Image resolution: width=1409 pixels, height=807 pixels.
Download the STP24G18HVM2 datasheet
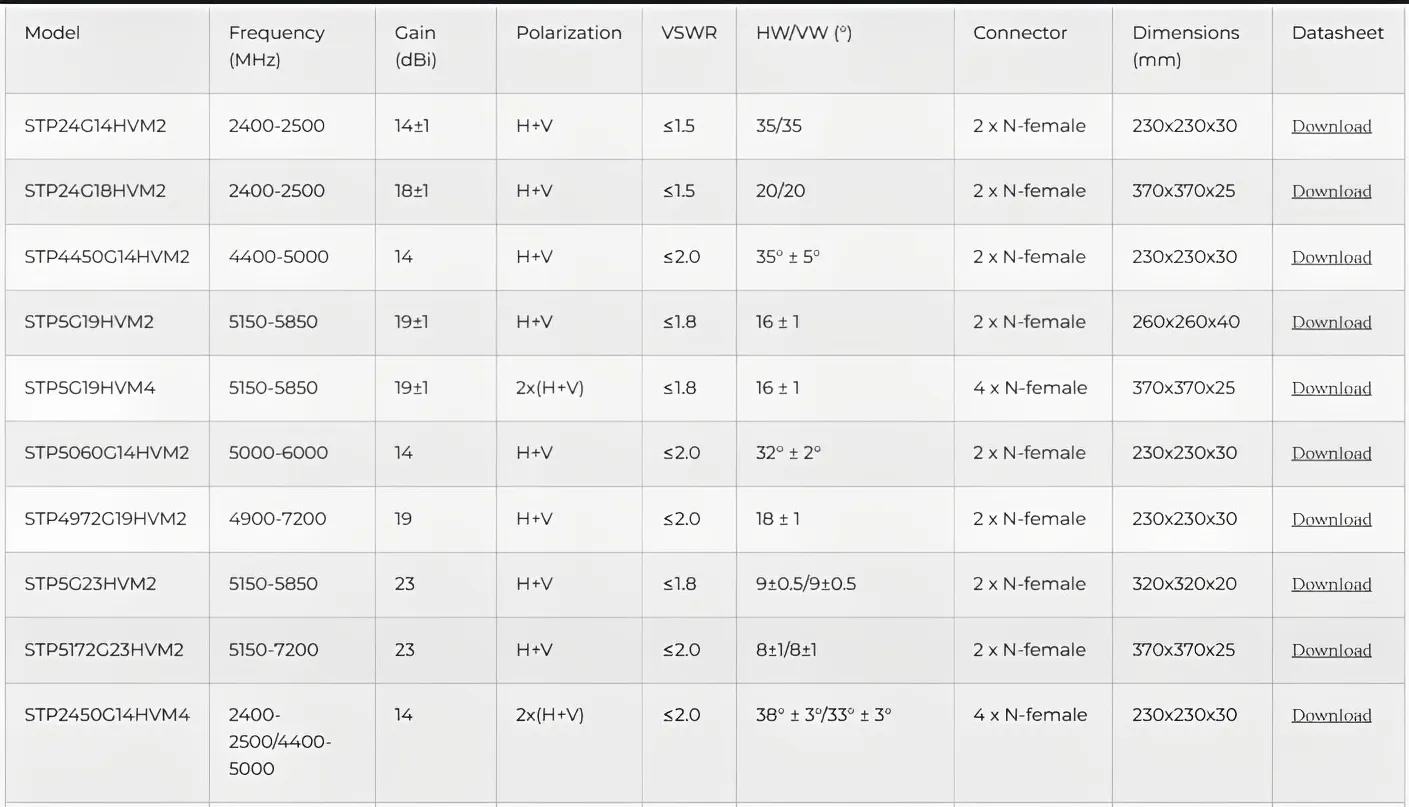click(x=1331, y=191)
